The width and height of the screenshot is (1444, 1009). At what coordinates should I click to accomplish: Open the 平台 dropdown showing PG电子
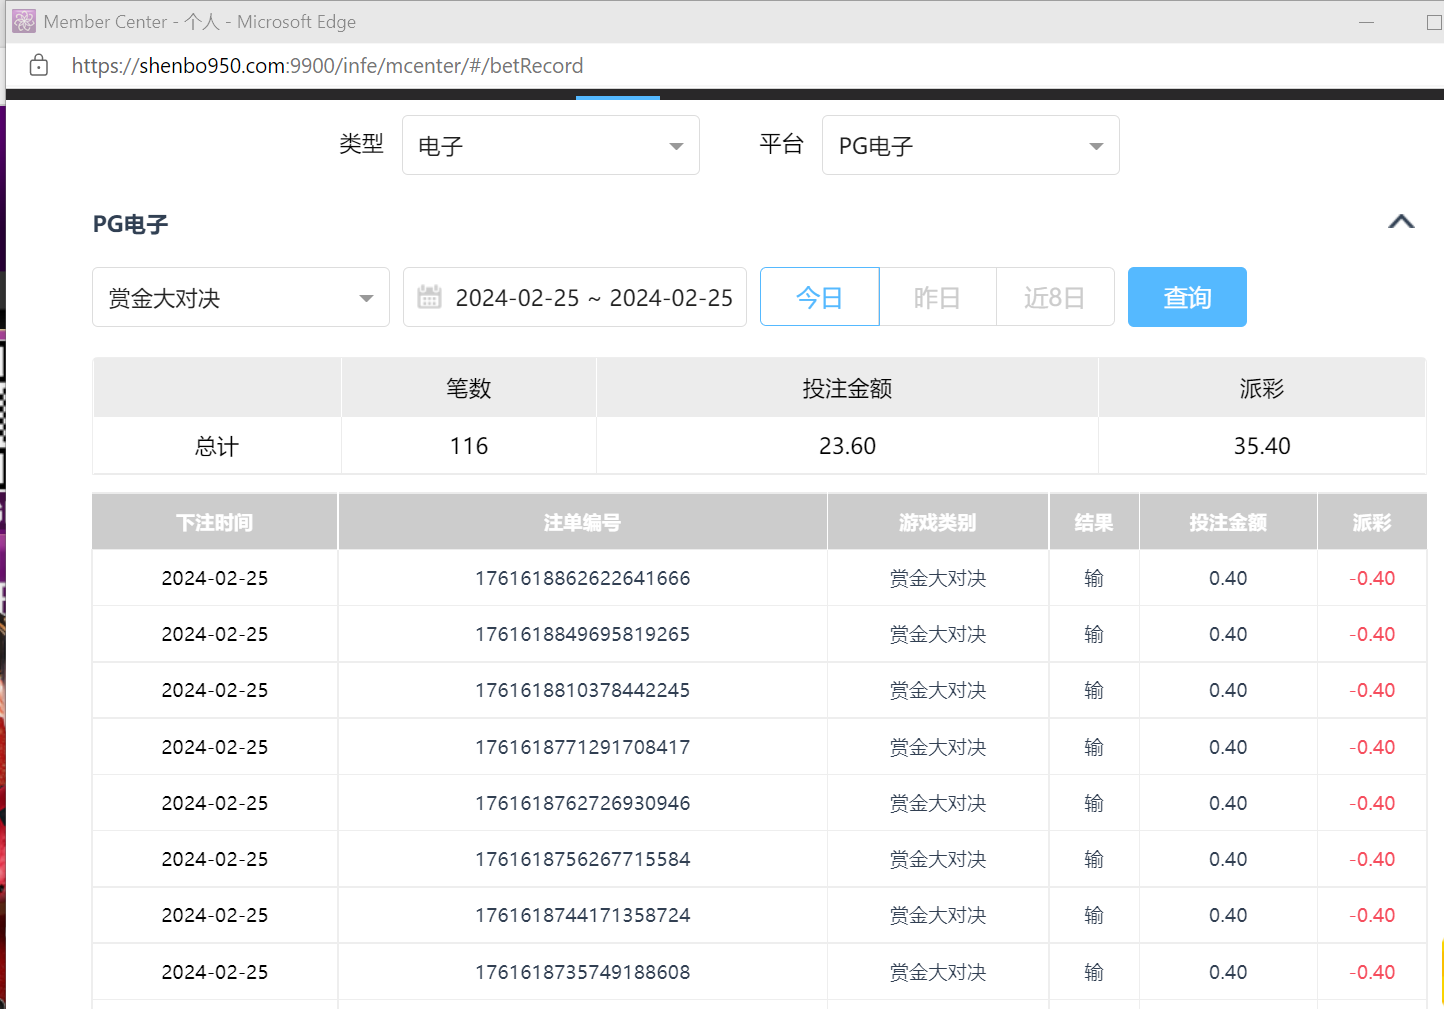tap(970, 146)
